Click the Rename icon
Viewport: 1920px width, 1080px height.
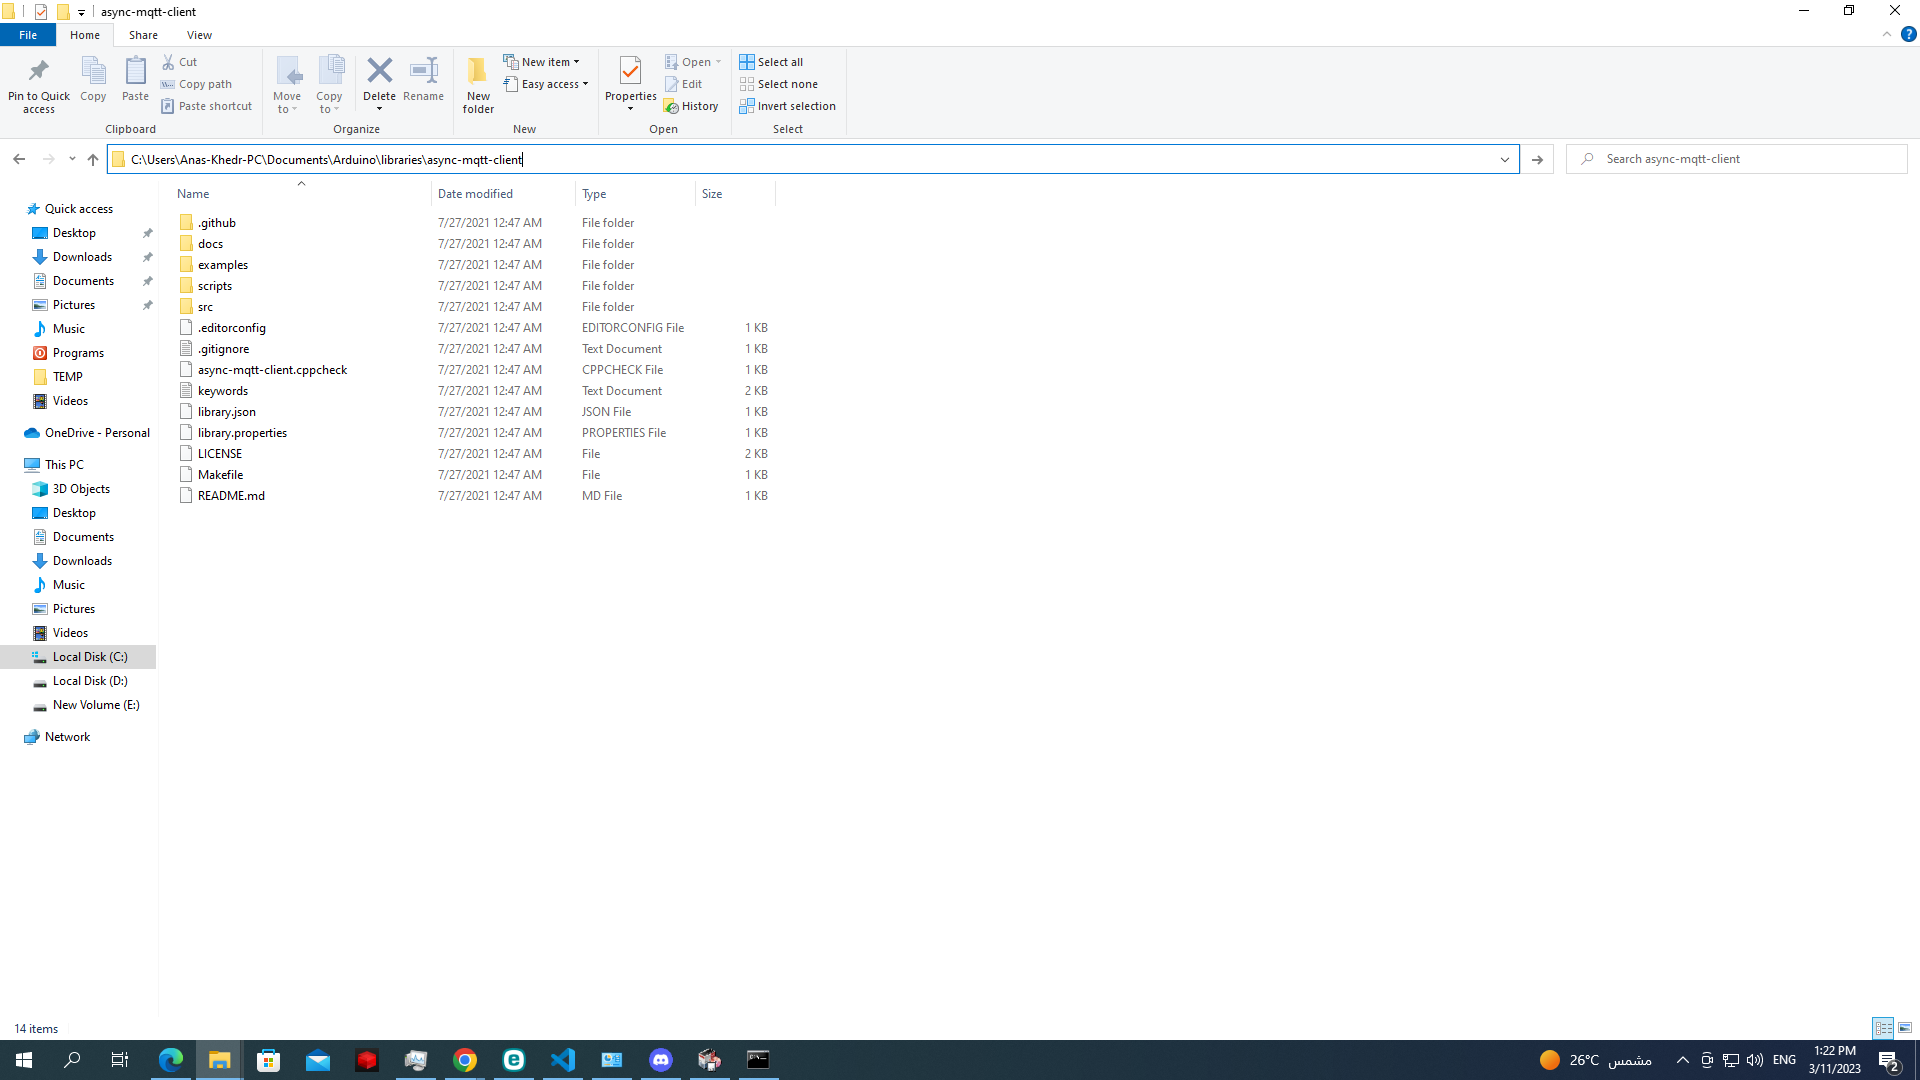tap(424, 70)
